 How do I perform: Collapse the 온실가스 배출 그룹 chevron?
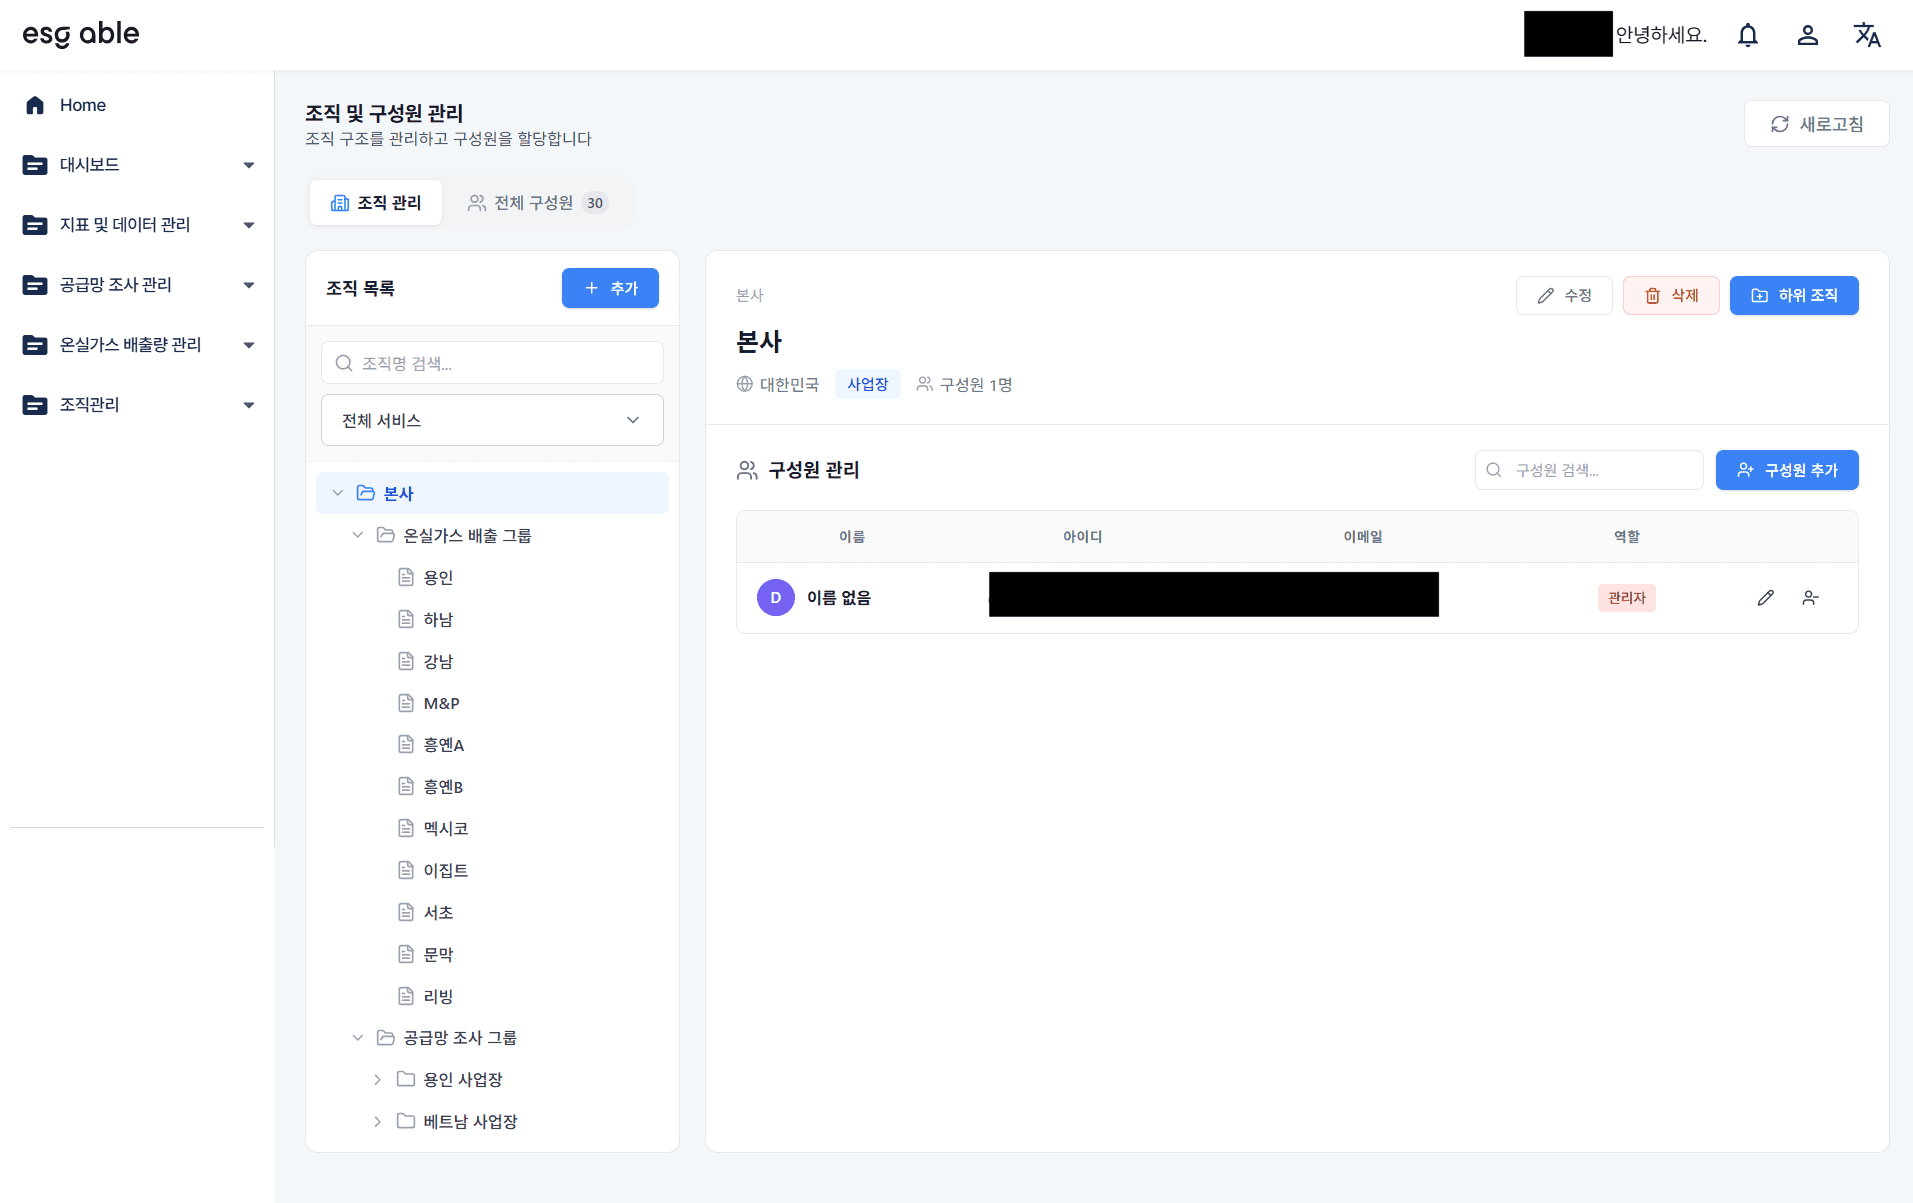coord(358,535)
